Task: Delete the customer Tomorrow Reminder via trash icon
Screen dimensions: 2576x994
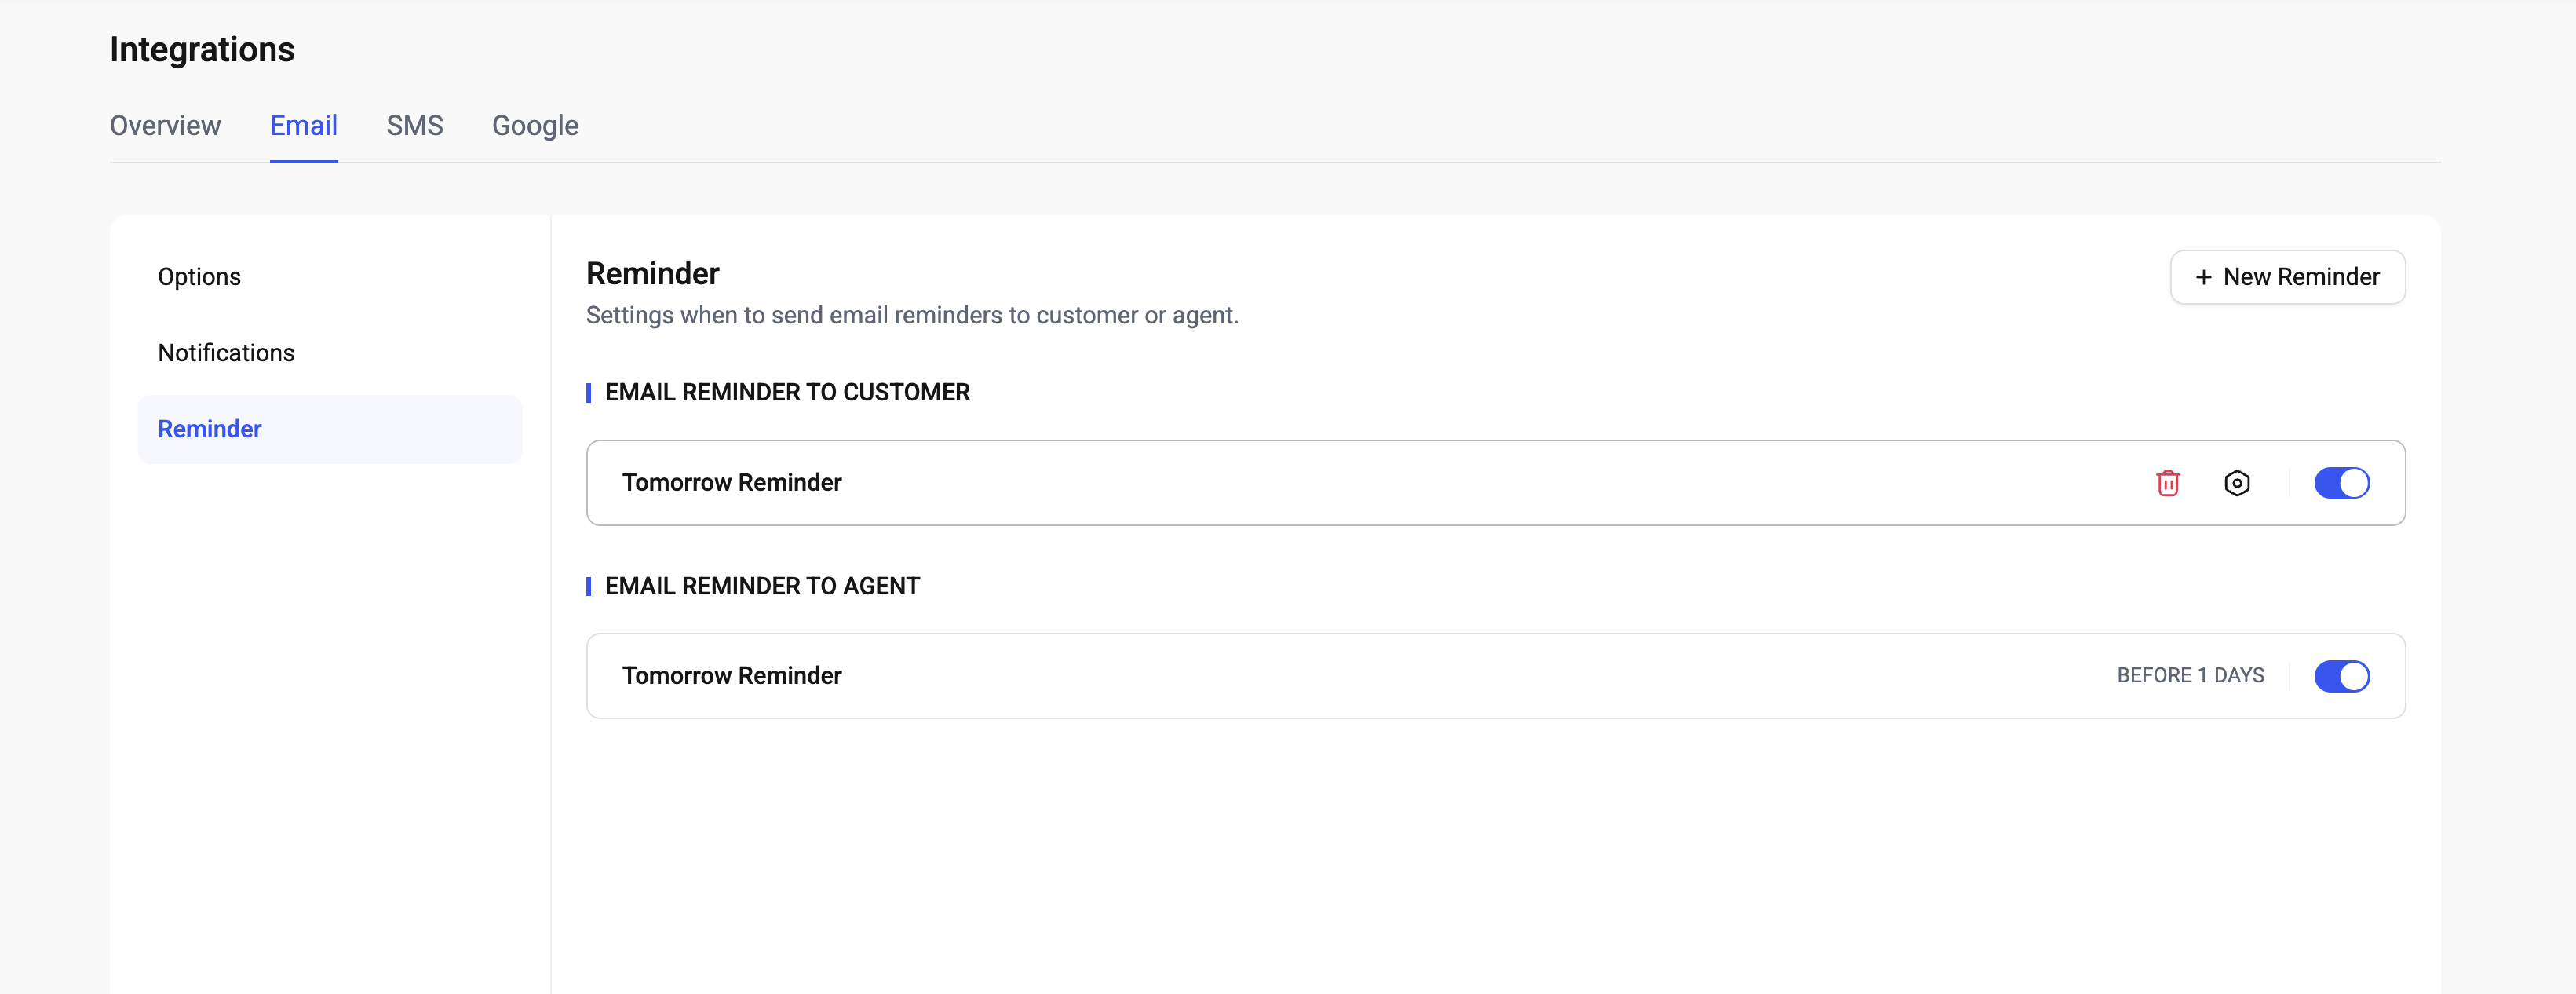Action: 2167,483
